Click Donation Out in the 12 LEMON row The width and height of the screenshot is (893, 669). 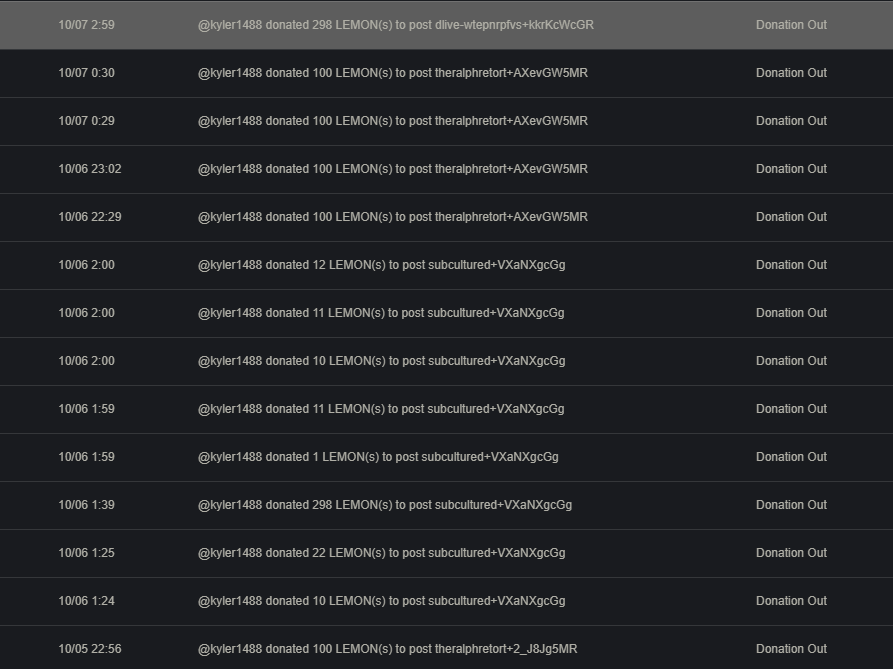791,265
